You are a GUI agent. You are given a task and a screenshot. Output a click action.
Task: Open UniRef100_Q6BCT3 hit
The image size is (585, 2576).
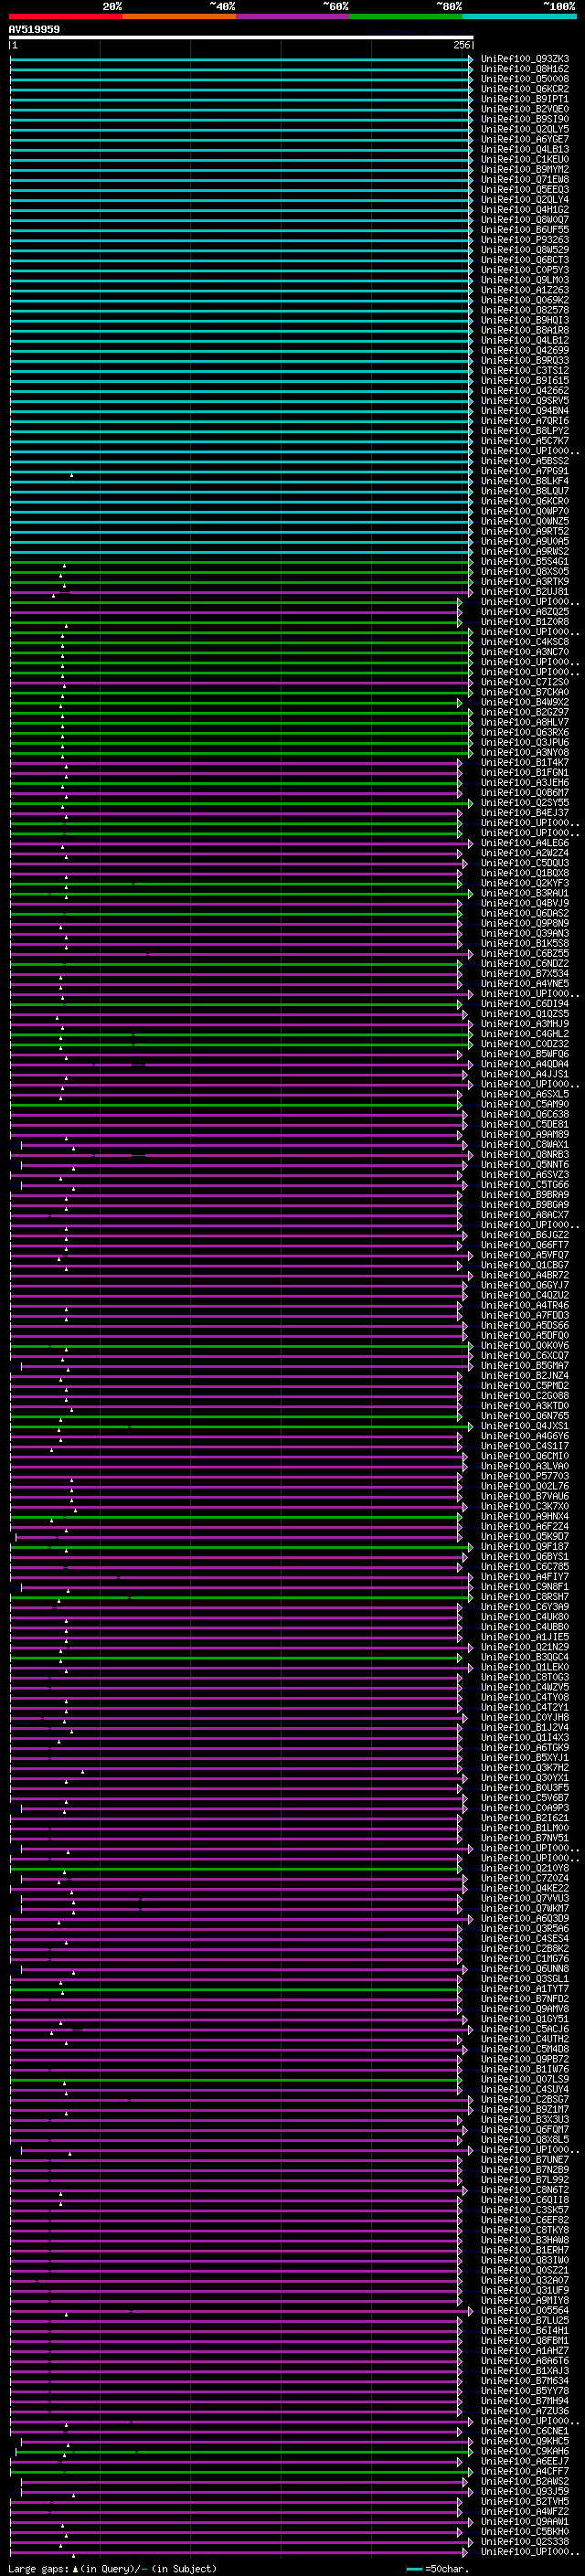[x=525, y=260]
